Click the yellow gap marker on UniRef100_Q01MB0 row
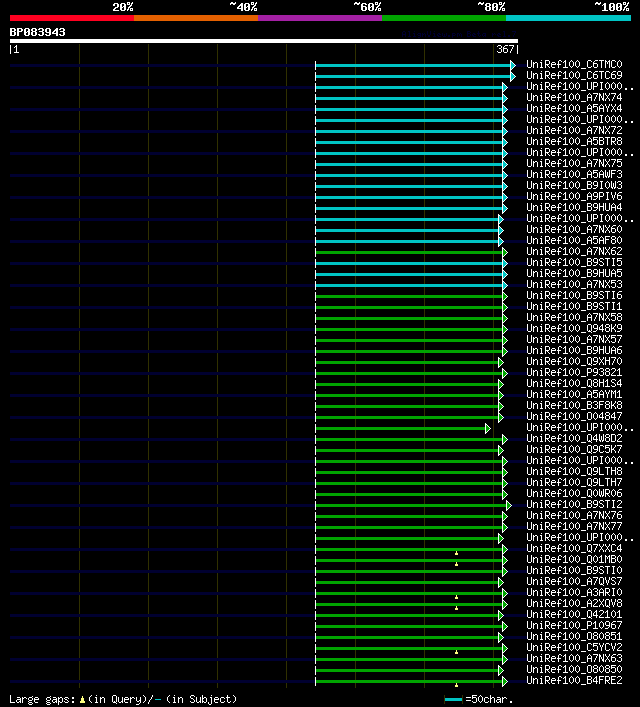 pyautogui.click(x=456, y=564)
